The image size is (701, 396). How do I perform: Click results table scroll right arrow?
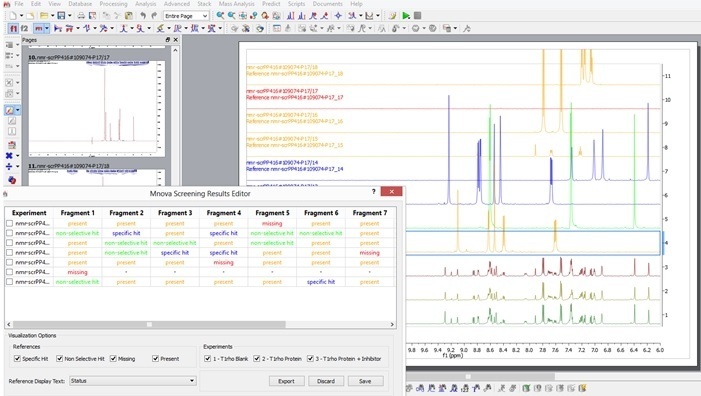(x=392, y=324)
